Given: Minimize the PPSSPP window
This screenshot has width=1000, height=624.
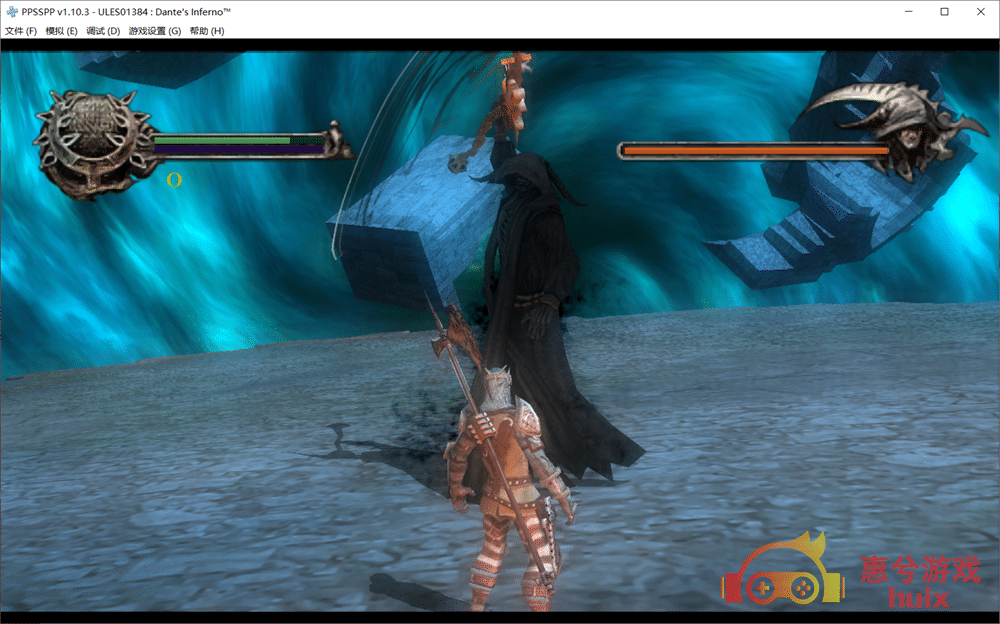Looking at the screenshot, I should point(909,11).
